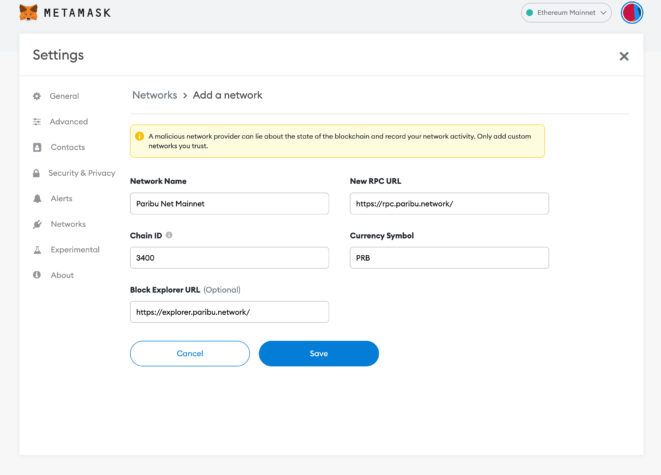Viewport: 661px width, 475px height.
Task: Click the About info icon
Action: coord(37,275)
